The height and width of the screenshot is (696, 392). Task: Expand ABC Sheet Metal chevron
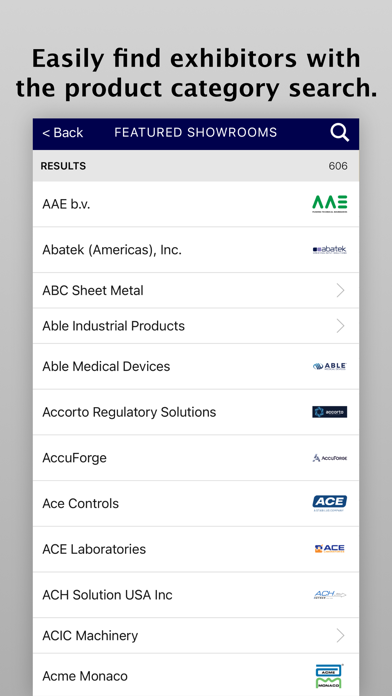pos(341,291)
